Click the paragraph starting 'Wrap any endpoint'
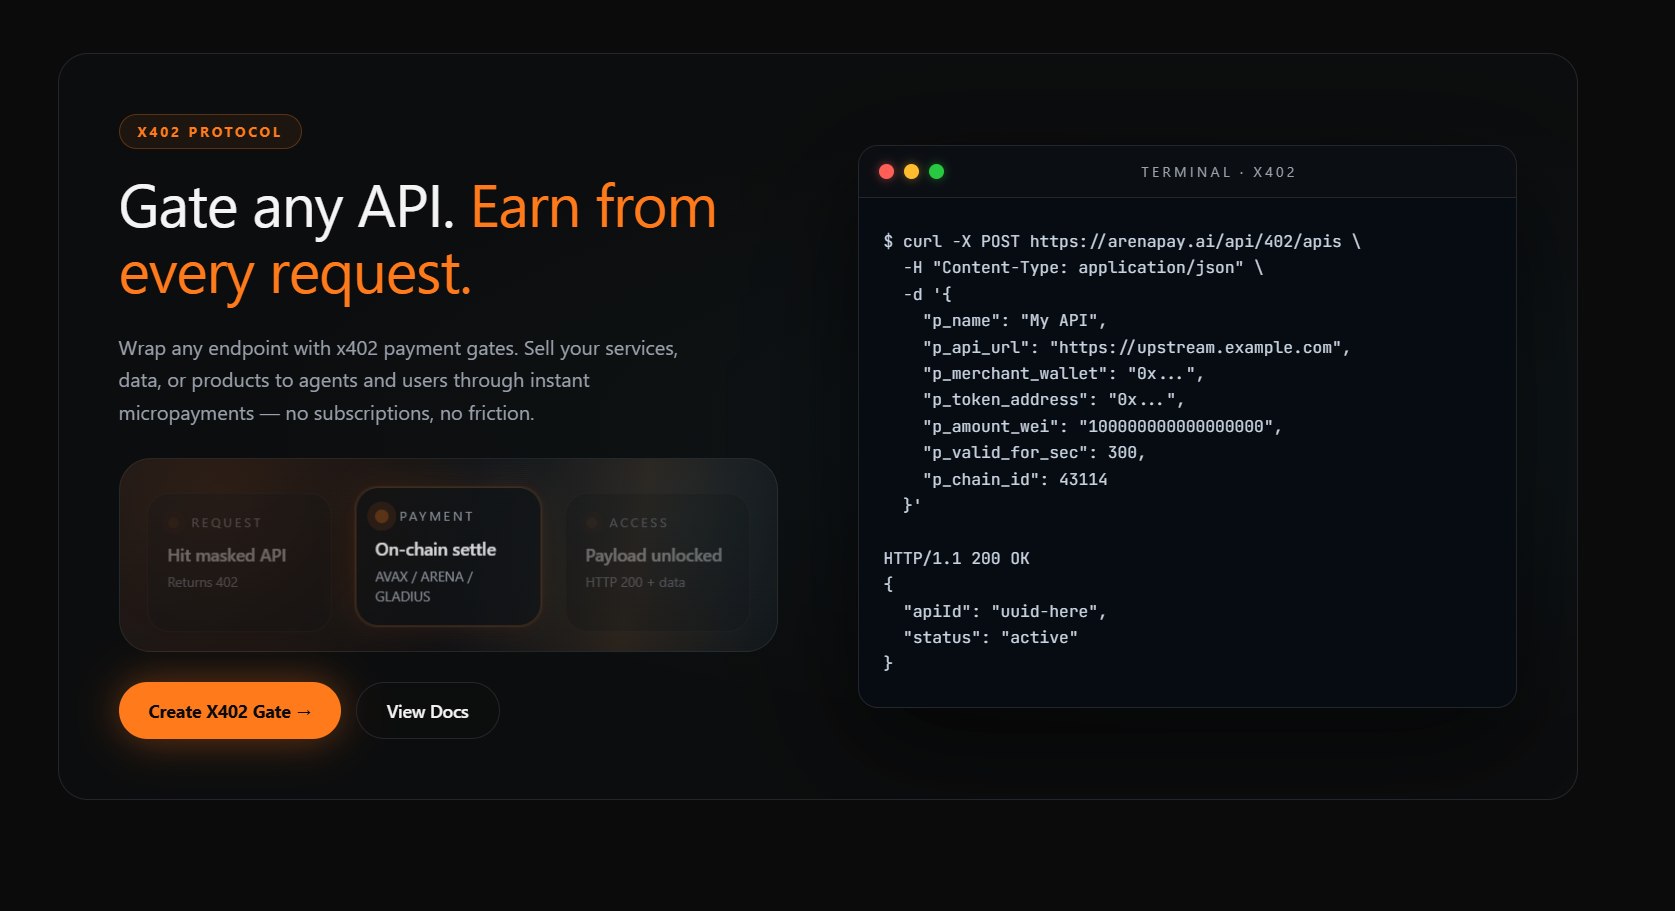This screenshot has height=911, width=1675. click(398, 380)
